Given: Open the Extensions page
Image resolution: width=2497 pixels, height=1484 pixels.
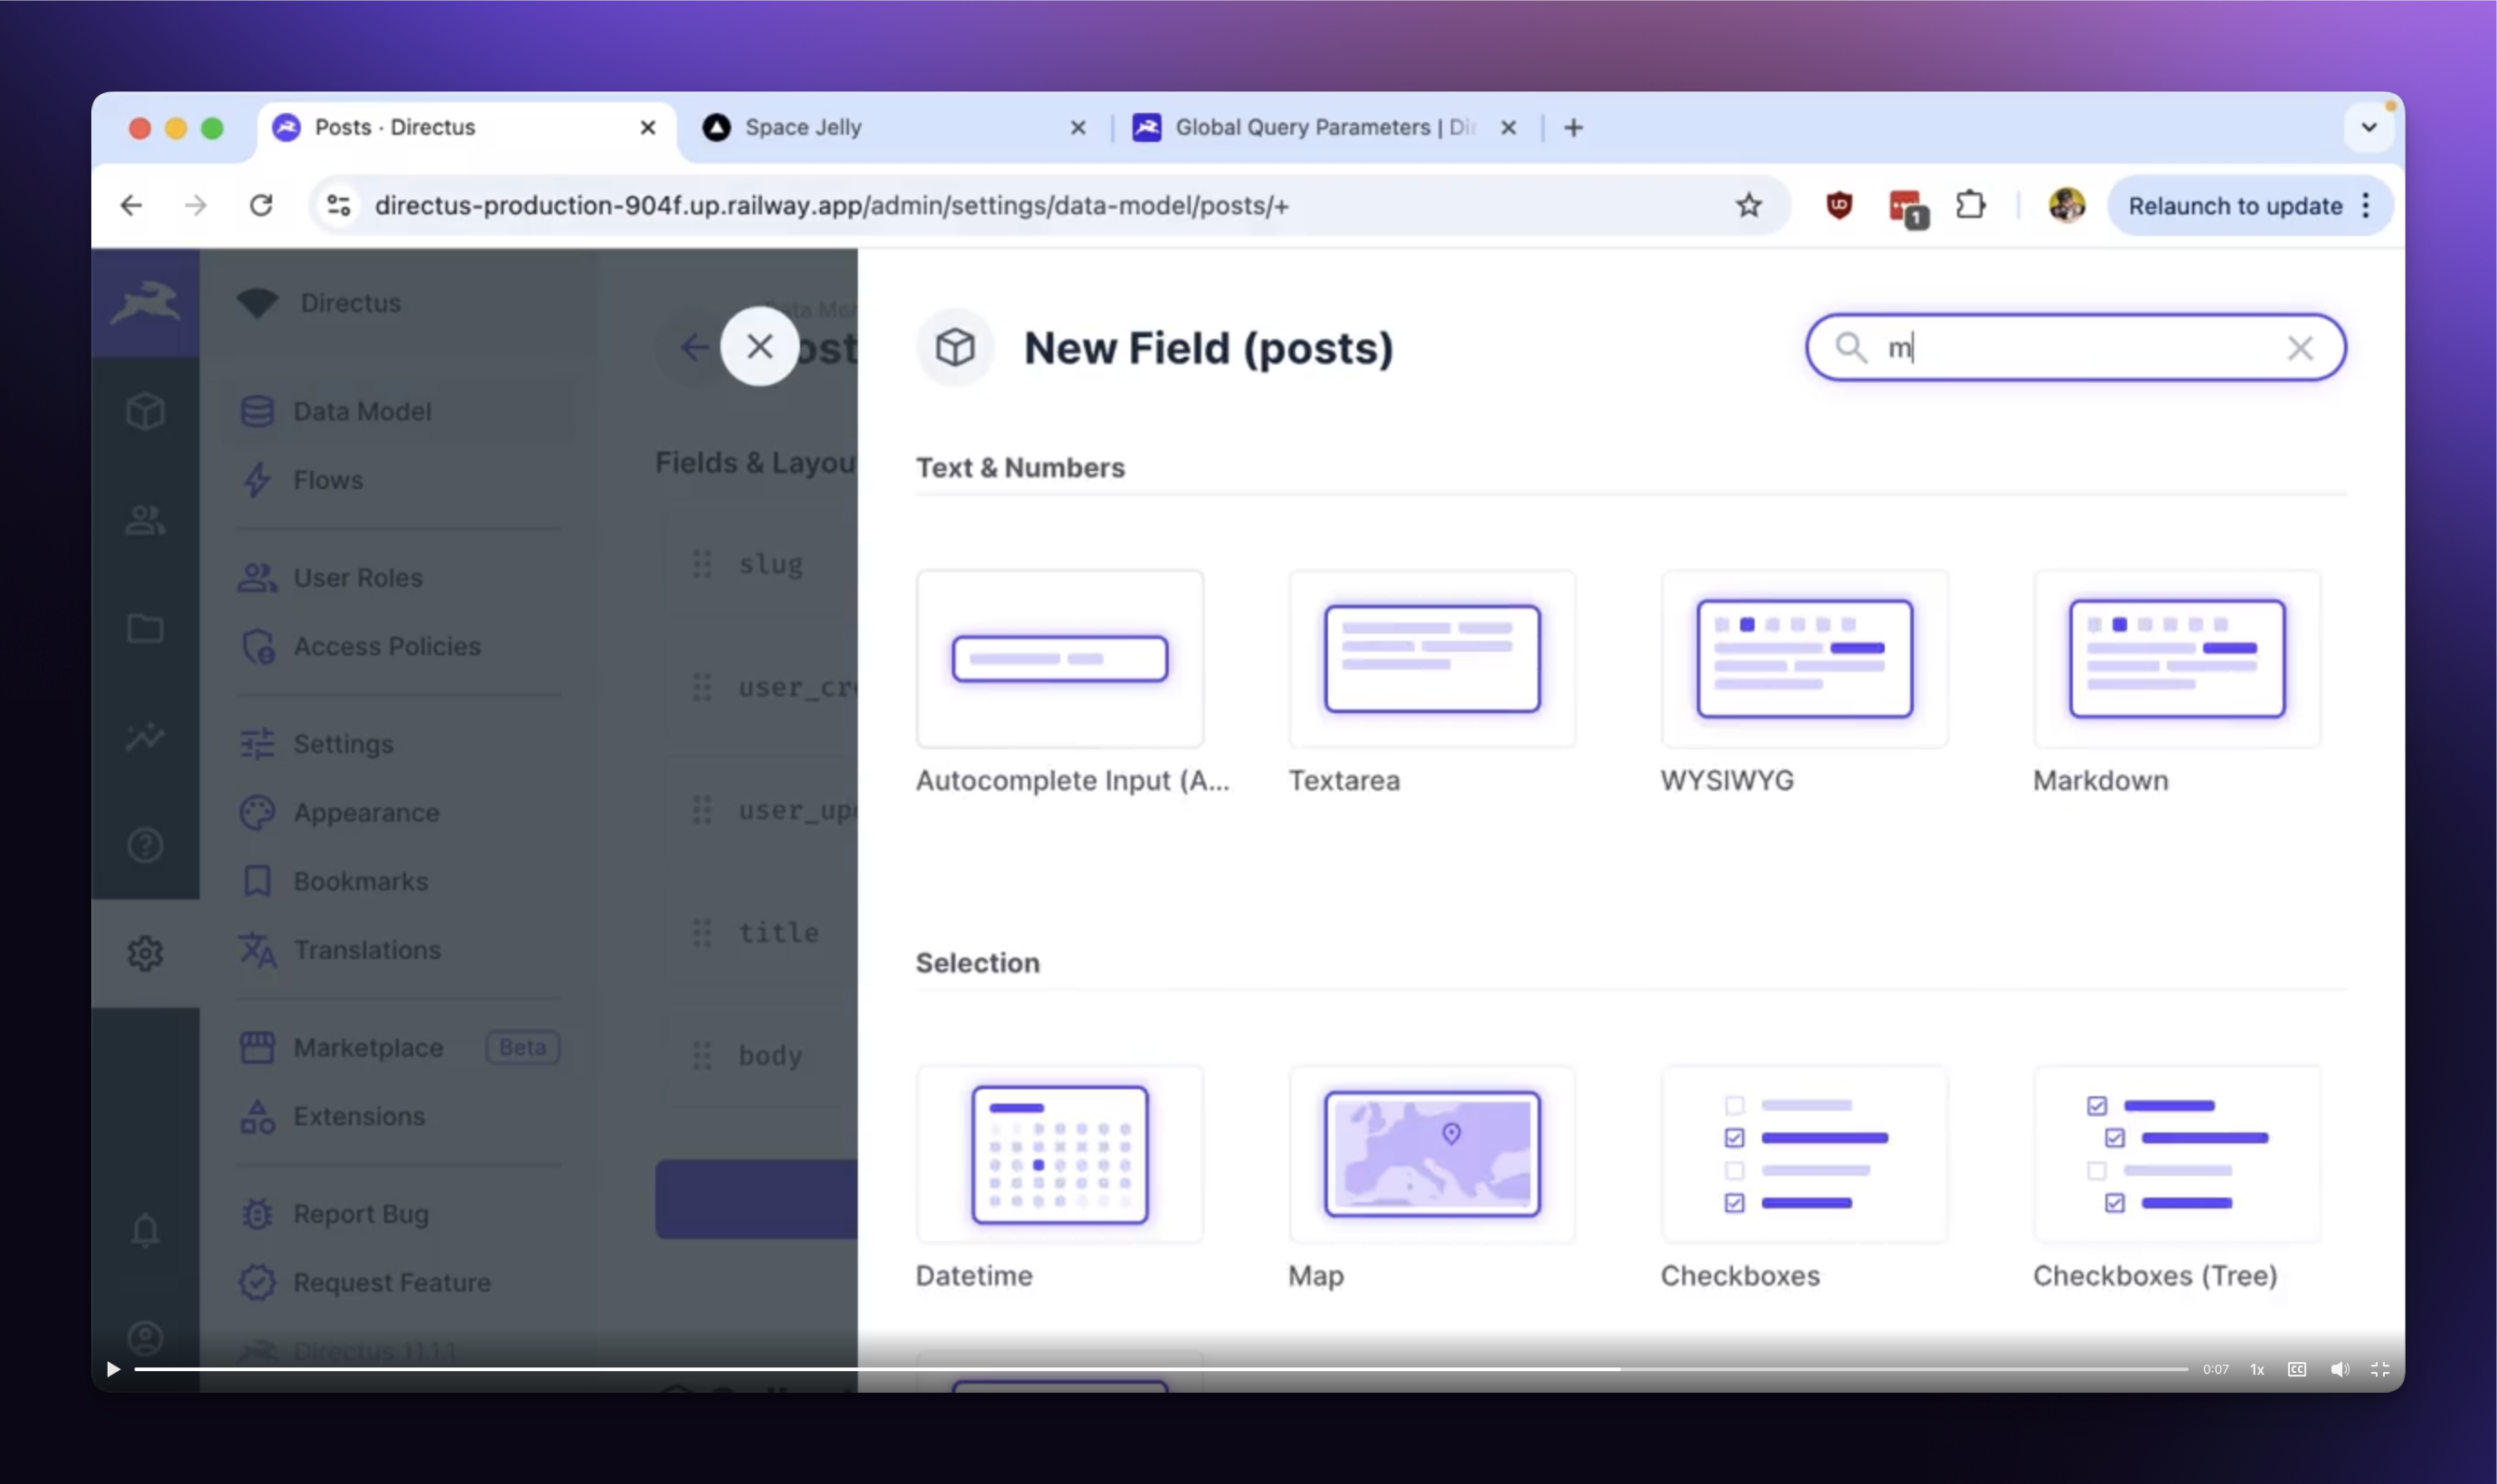Looking at the screenshot, I should click(x=399, y=1116).
